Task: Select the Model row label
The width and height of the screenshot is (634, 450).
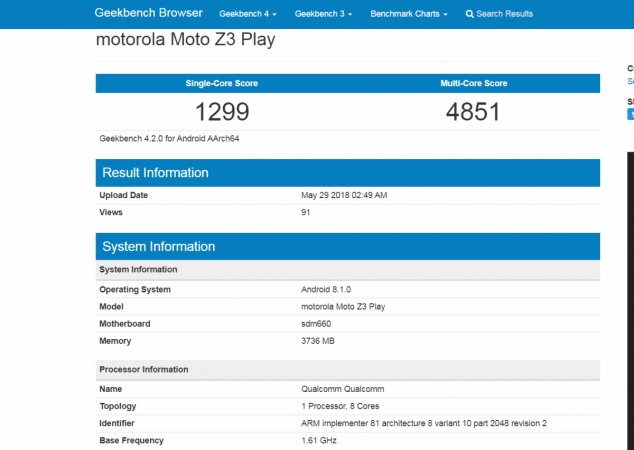Action: [x=111, y=306]
